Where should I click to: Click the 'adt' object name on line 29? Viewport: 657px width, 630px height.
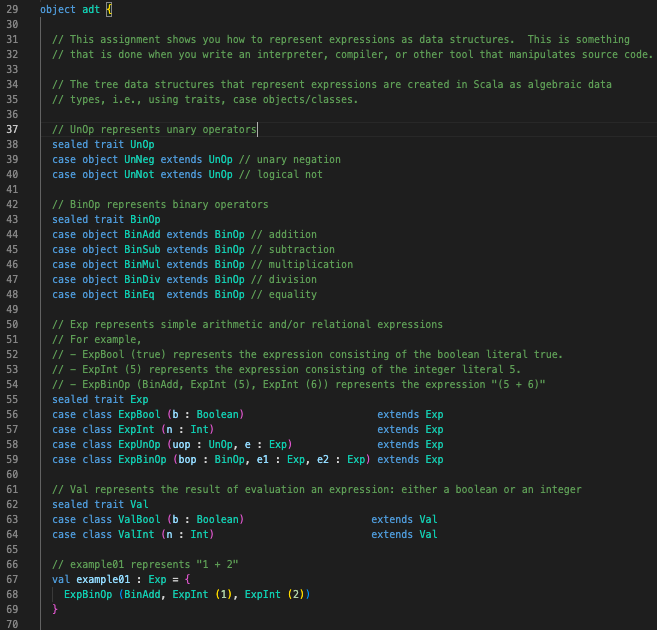pyautogui.click(x=91, y=9)
